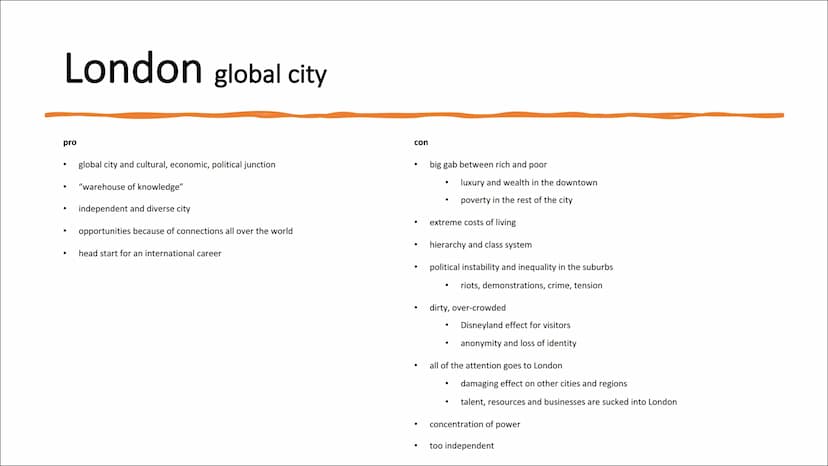The height and width of the screenshot is (466, 828).
Task: Click 'talent, resources and businesses are sucked into London'
Action: point(569,402)
